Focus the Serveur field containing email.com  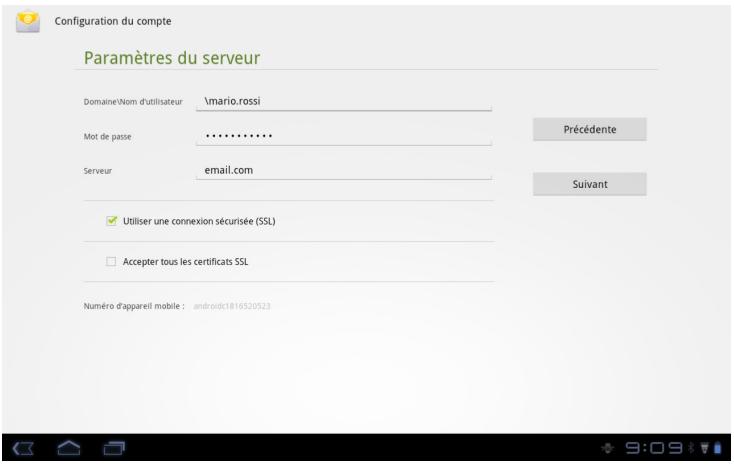click(344, 170)
